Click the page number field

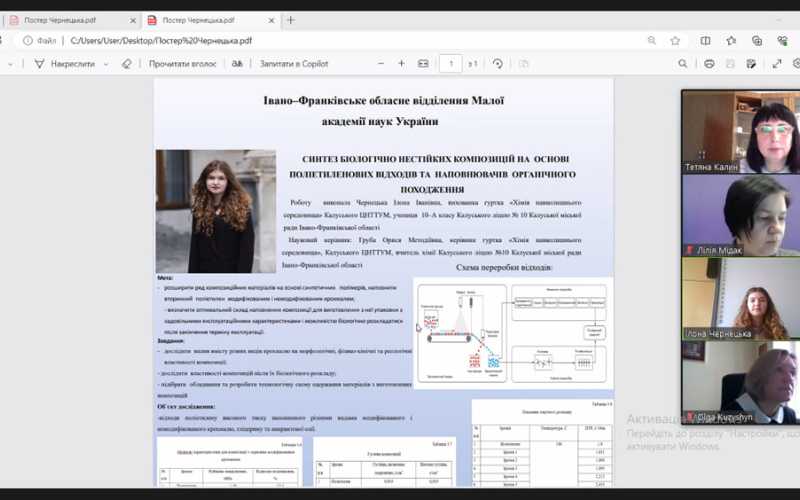[x=451, y=64]
